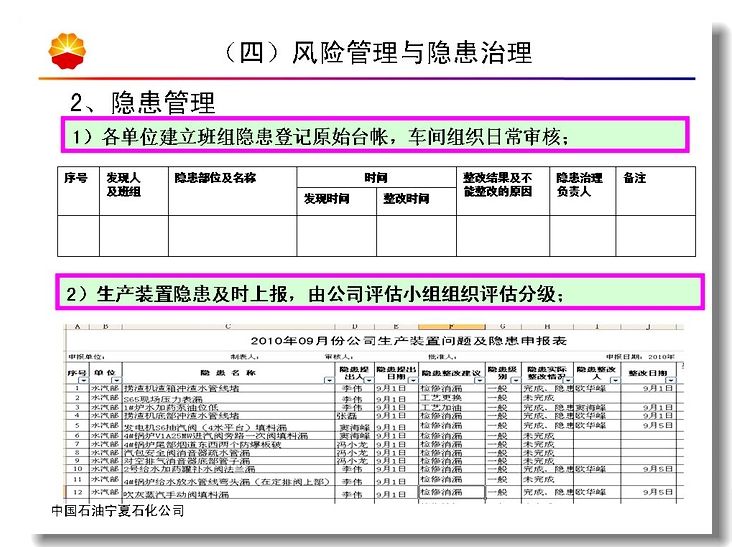The image size is (732, 547).
Task: Select the 隐患部位及名称 header cell
Action: tap(232, 191)
